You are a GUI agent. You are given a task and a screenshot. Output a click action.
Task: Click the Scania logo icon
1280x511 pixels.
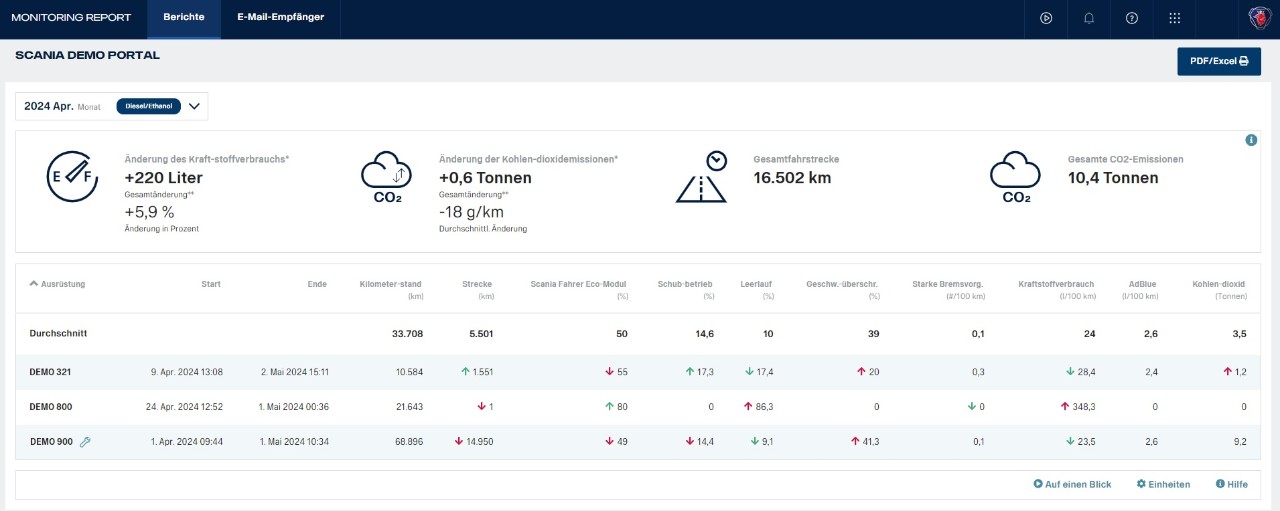1259,18
